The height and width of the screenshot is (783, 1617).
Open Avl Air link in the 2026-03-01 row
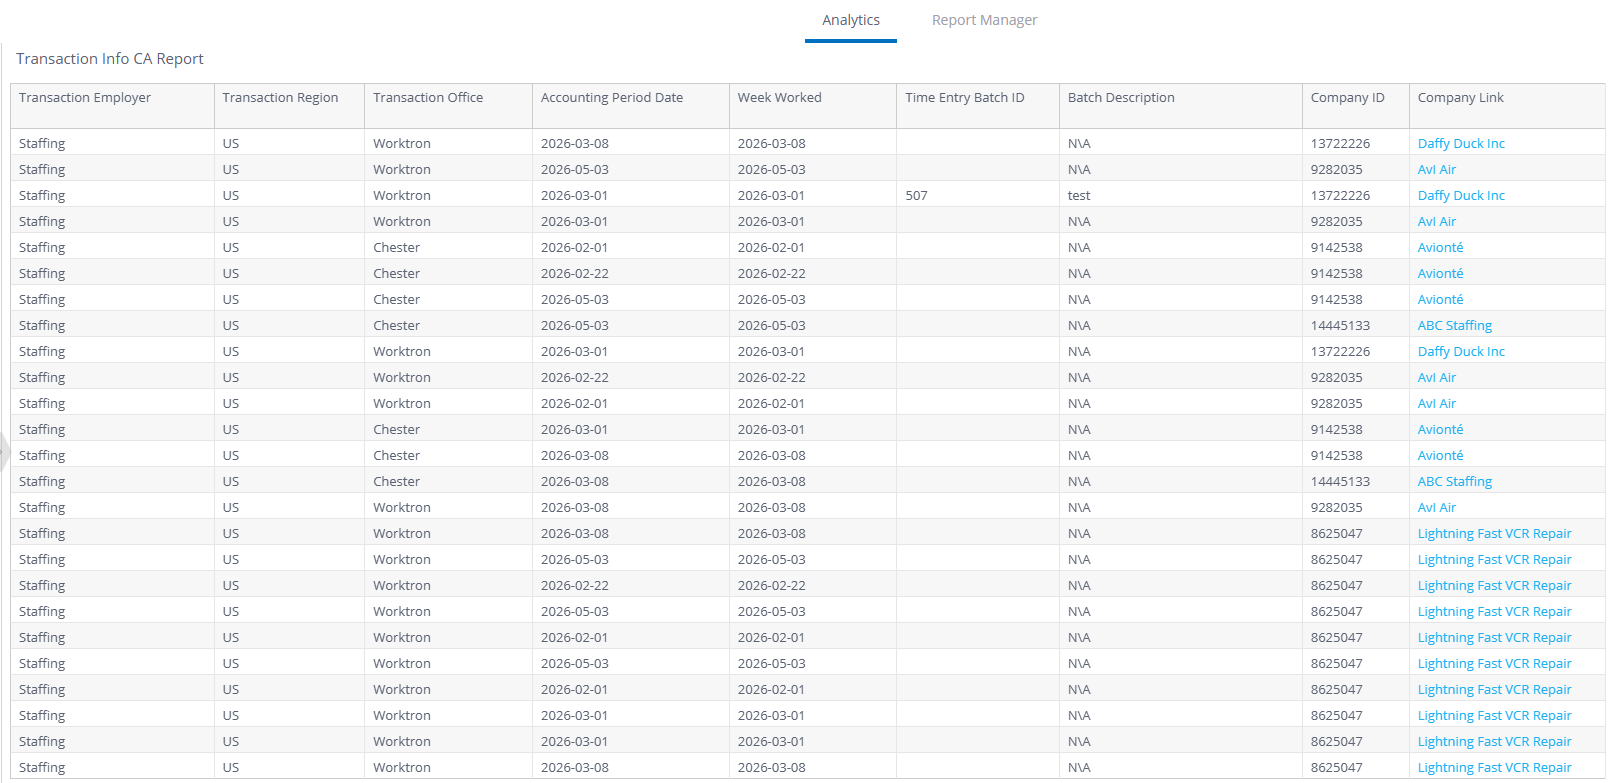1437,221
